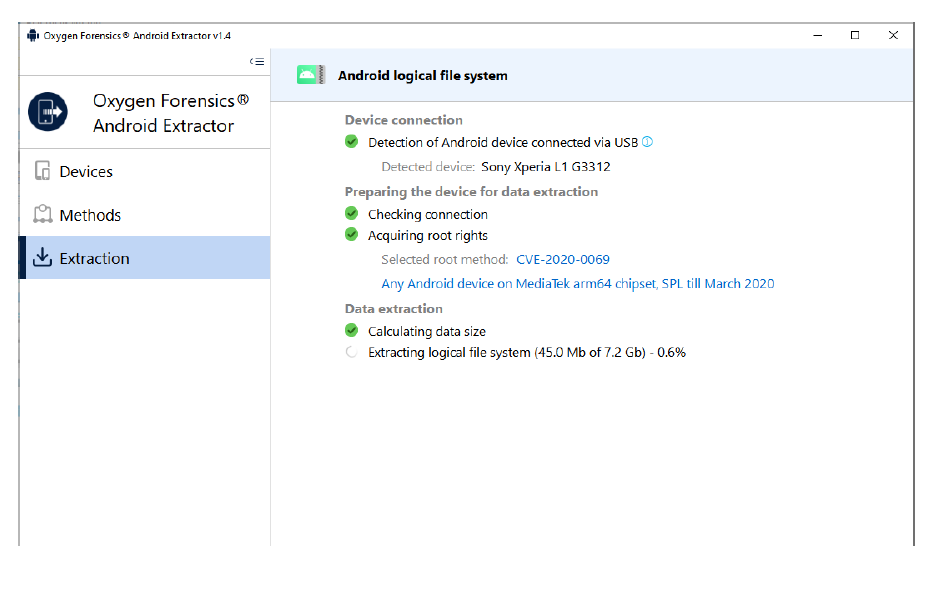Click the Selected root method label
Viewport: 935px width, 612px height.
(444, 259)
